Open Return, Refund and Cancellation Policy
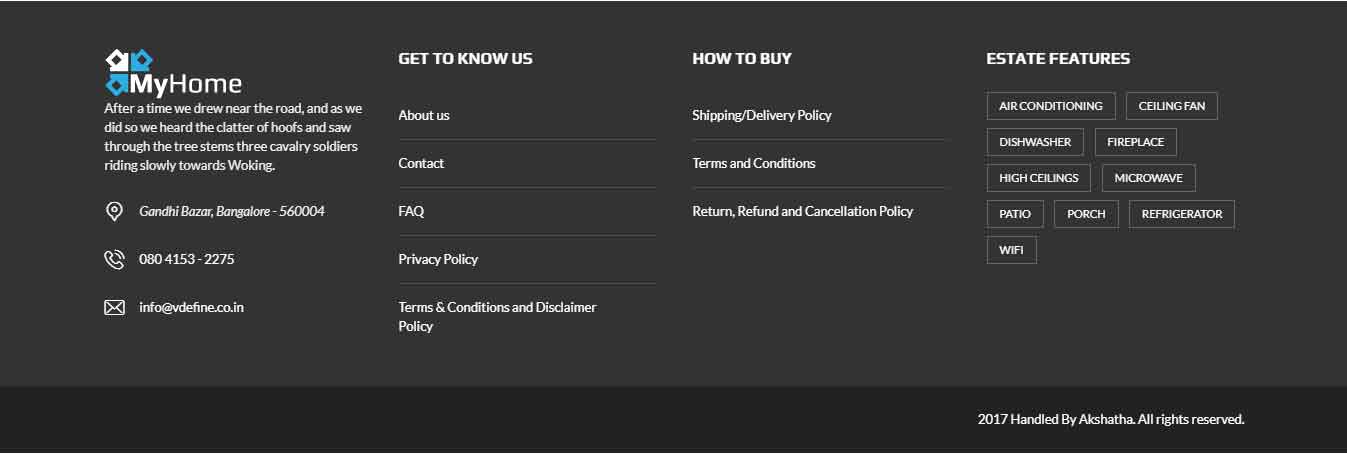This screenshot has width=1347, height=456. pos(803,211)
